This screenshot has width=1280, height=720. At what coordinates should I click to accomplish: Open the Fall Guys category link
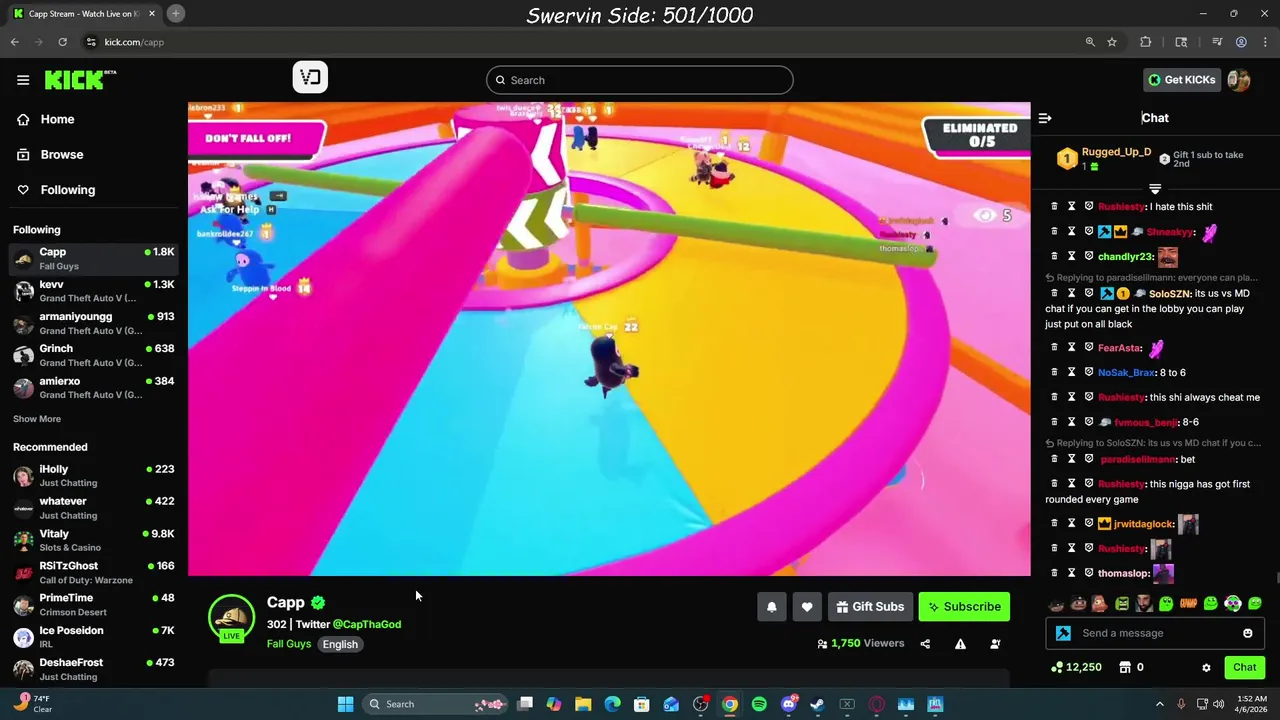click(289, 644)
